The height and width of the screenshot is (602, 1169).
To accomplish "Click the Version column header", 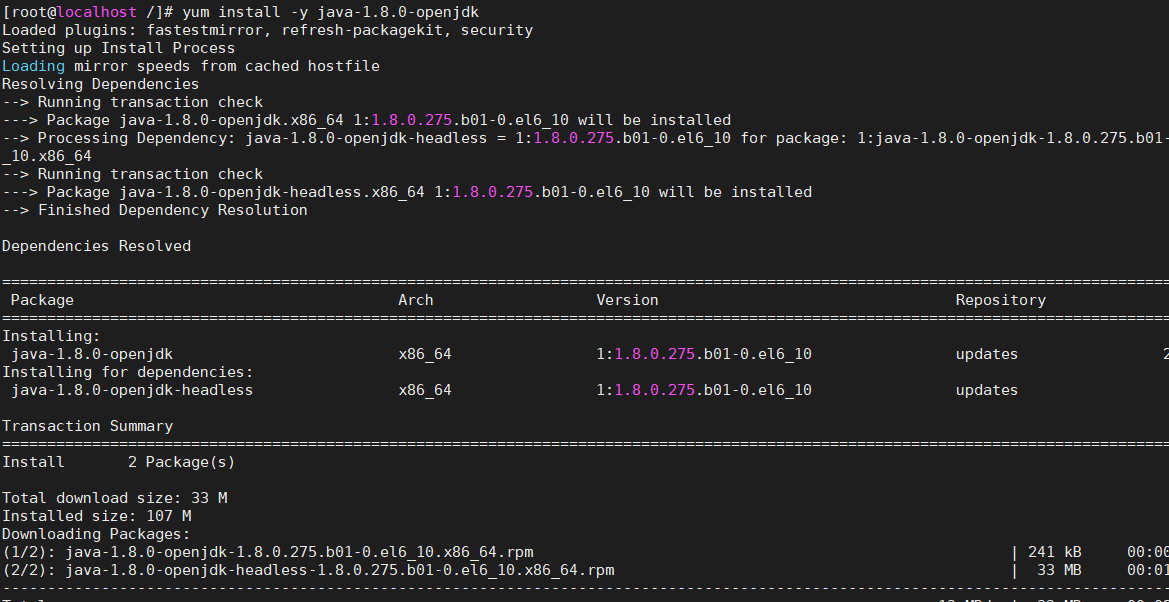I will pos(627,300).
